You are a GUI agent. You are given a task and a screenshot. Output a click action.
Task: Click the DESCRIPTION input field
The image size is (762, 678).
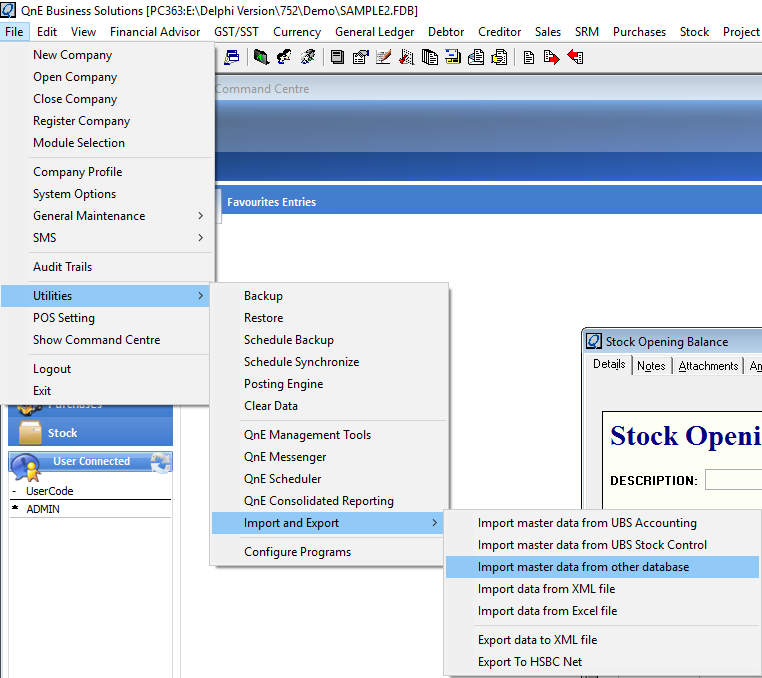(733, 480)
